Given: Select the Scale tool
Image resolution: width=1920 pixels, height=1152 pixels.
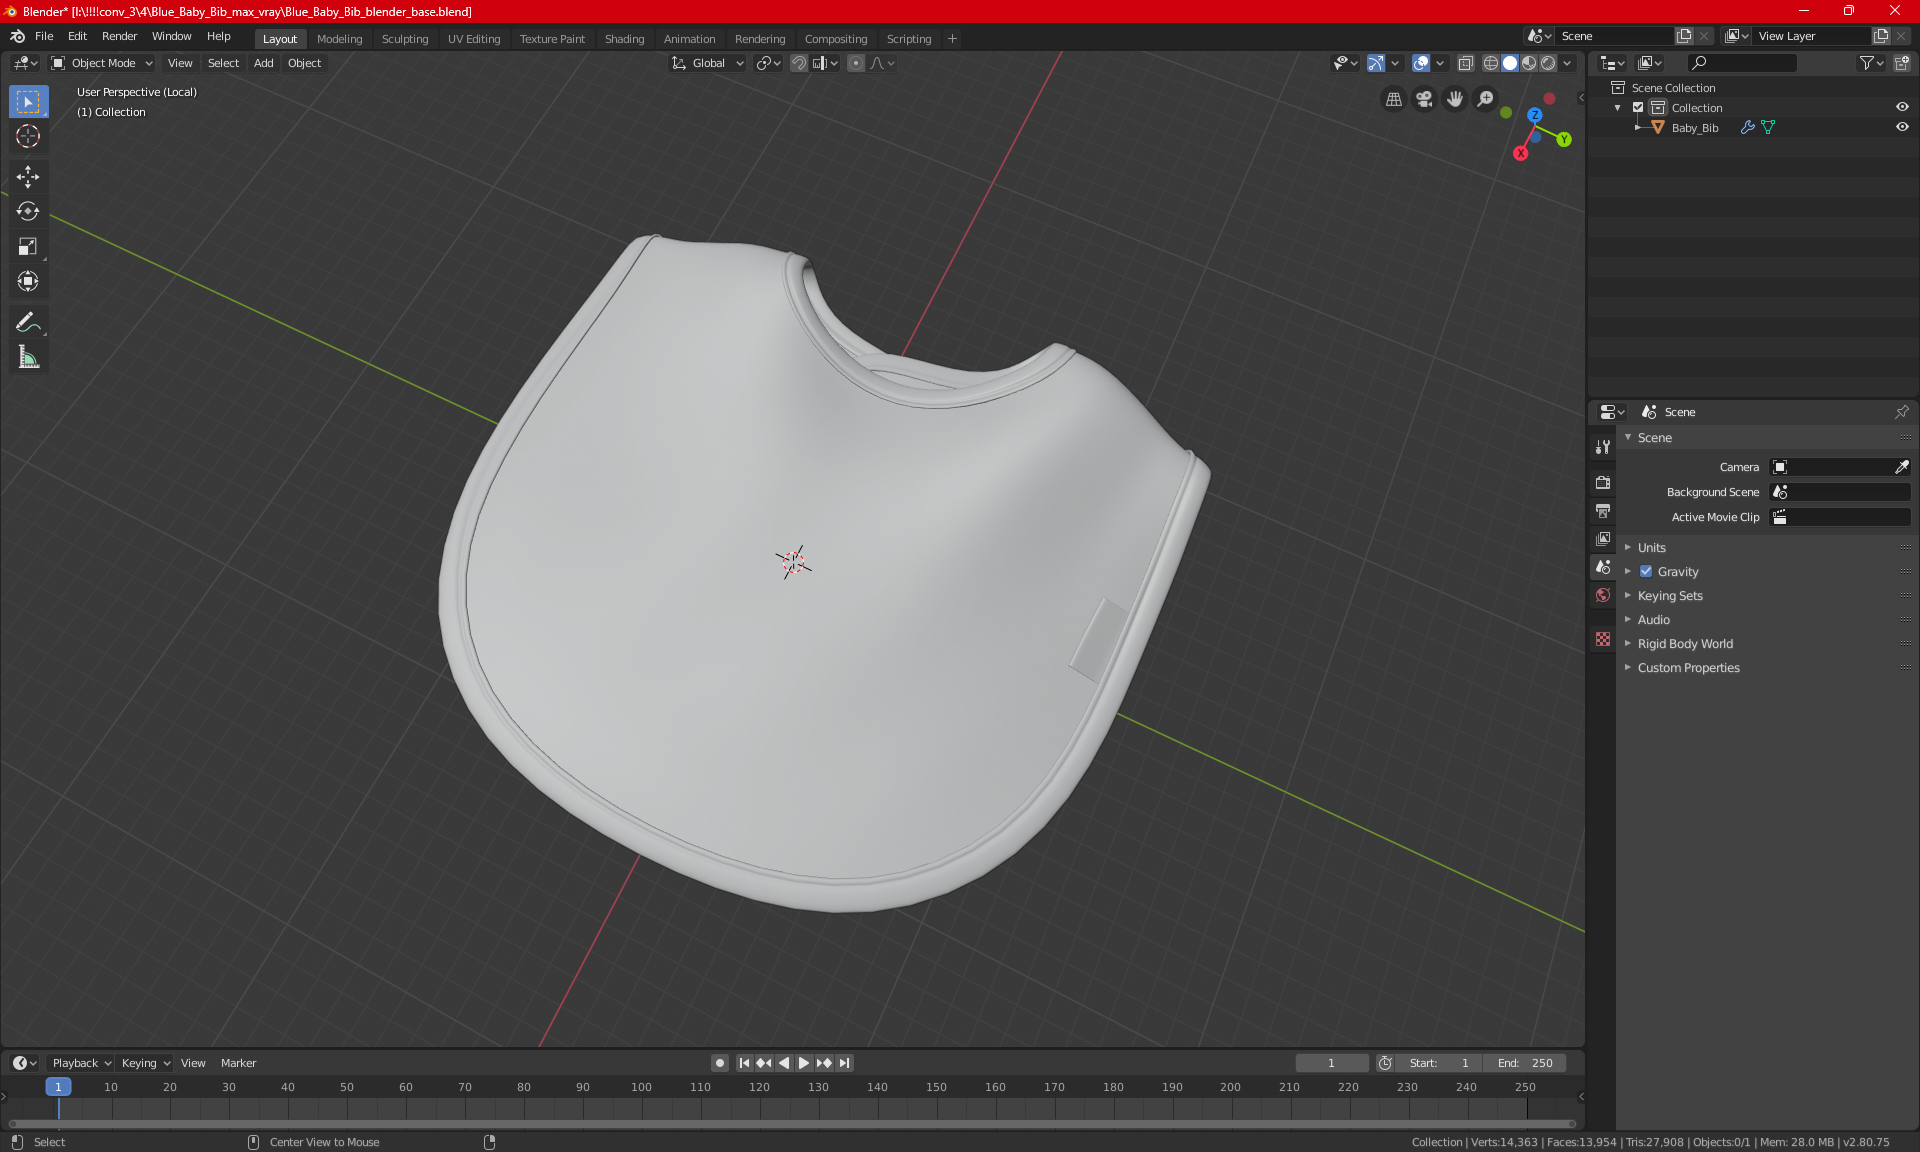Looking at the screenshot, I should click(28, 246).
